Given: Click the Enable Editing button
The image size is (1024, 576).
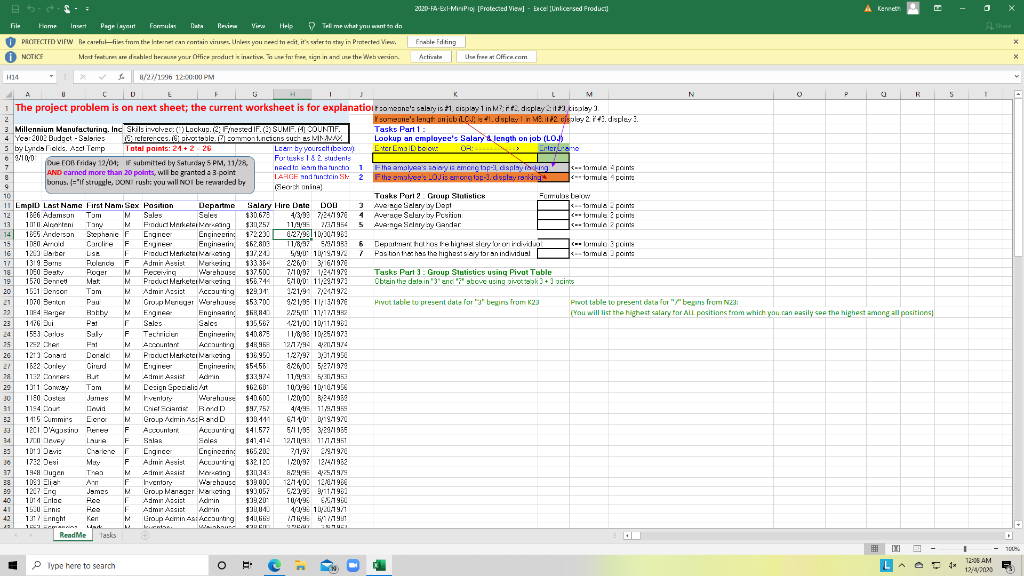Looking at the screenshot, I should [x=438, y=42].
